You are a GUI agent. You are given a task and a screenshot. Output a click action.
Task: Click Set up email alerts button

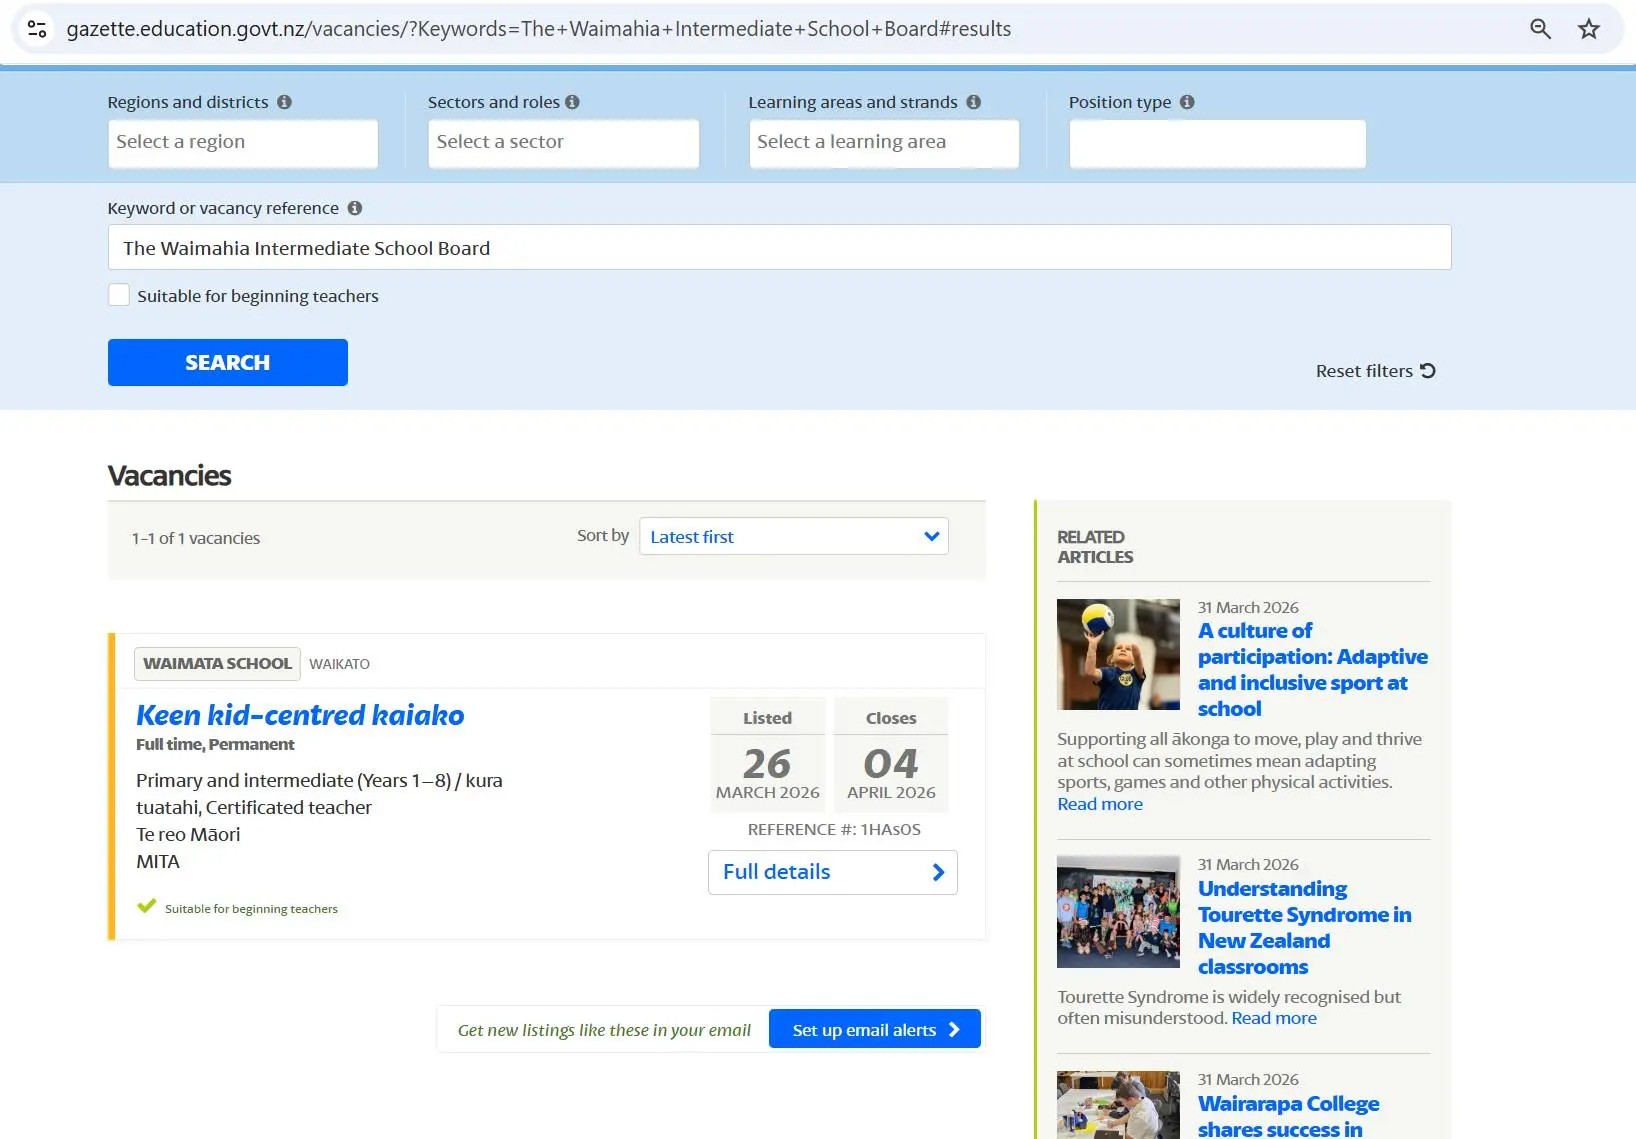(x=874, y=1029)
